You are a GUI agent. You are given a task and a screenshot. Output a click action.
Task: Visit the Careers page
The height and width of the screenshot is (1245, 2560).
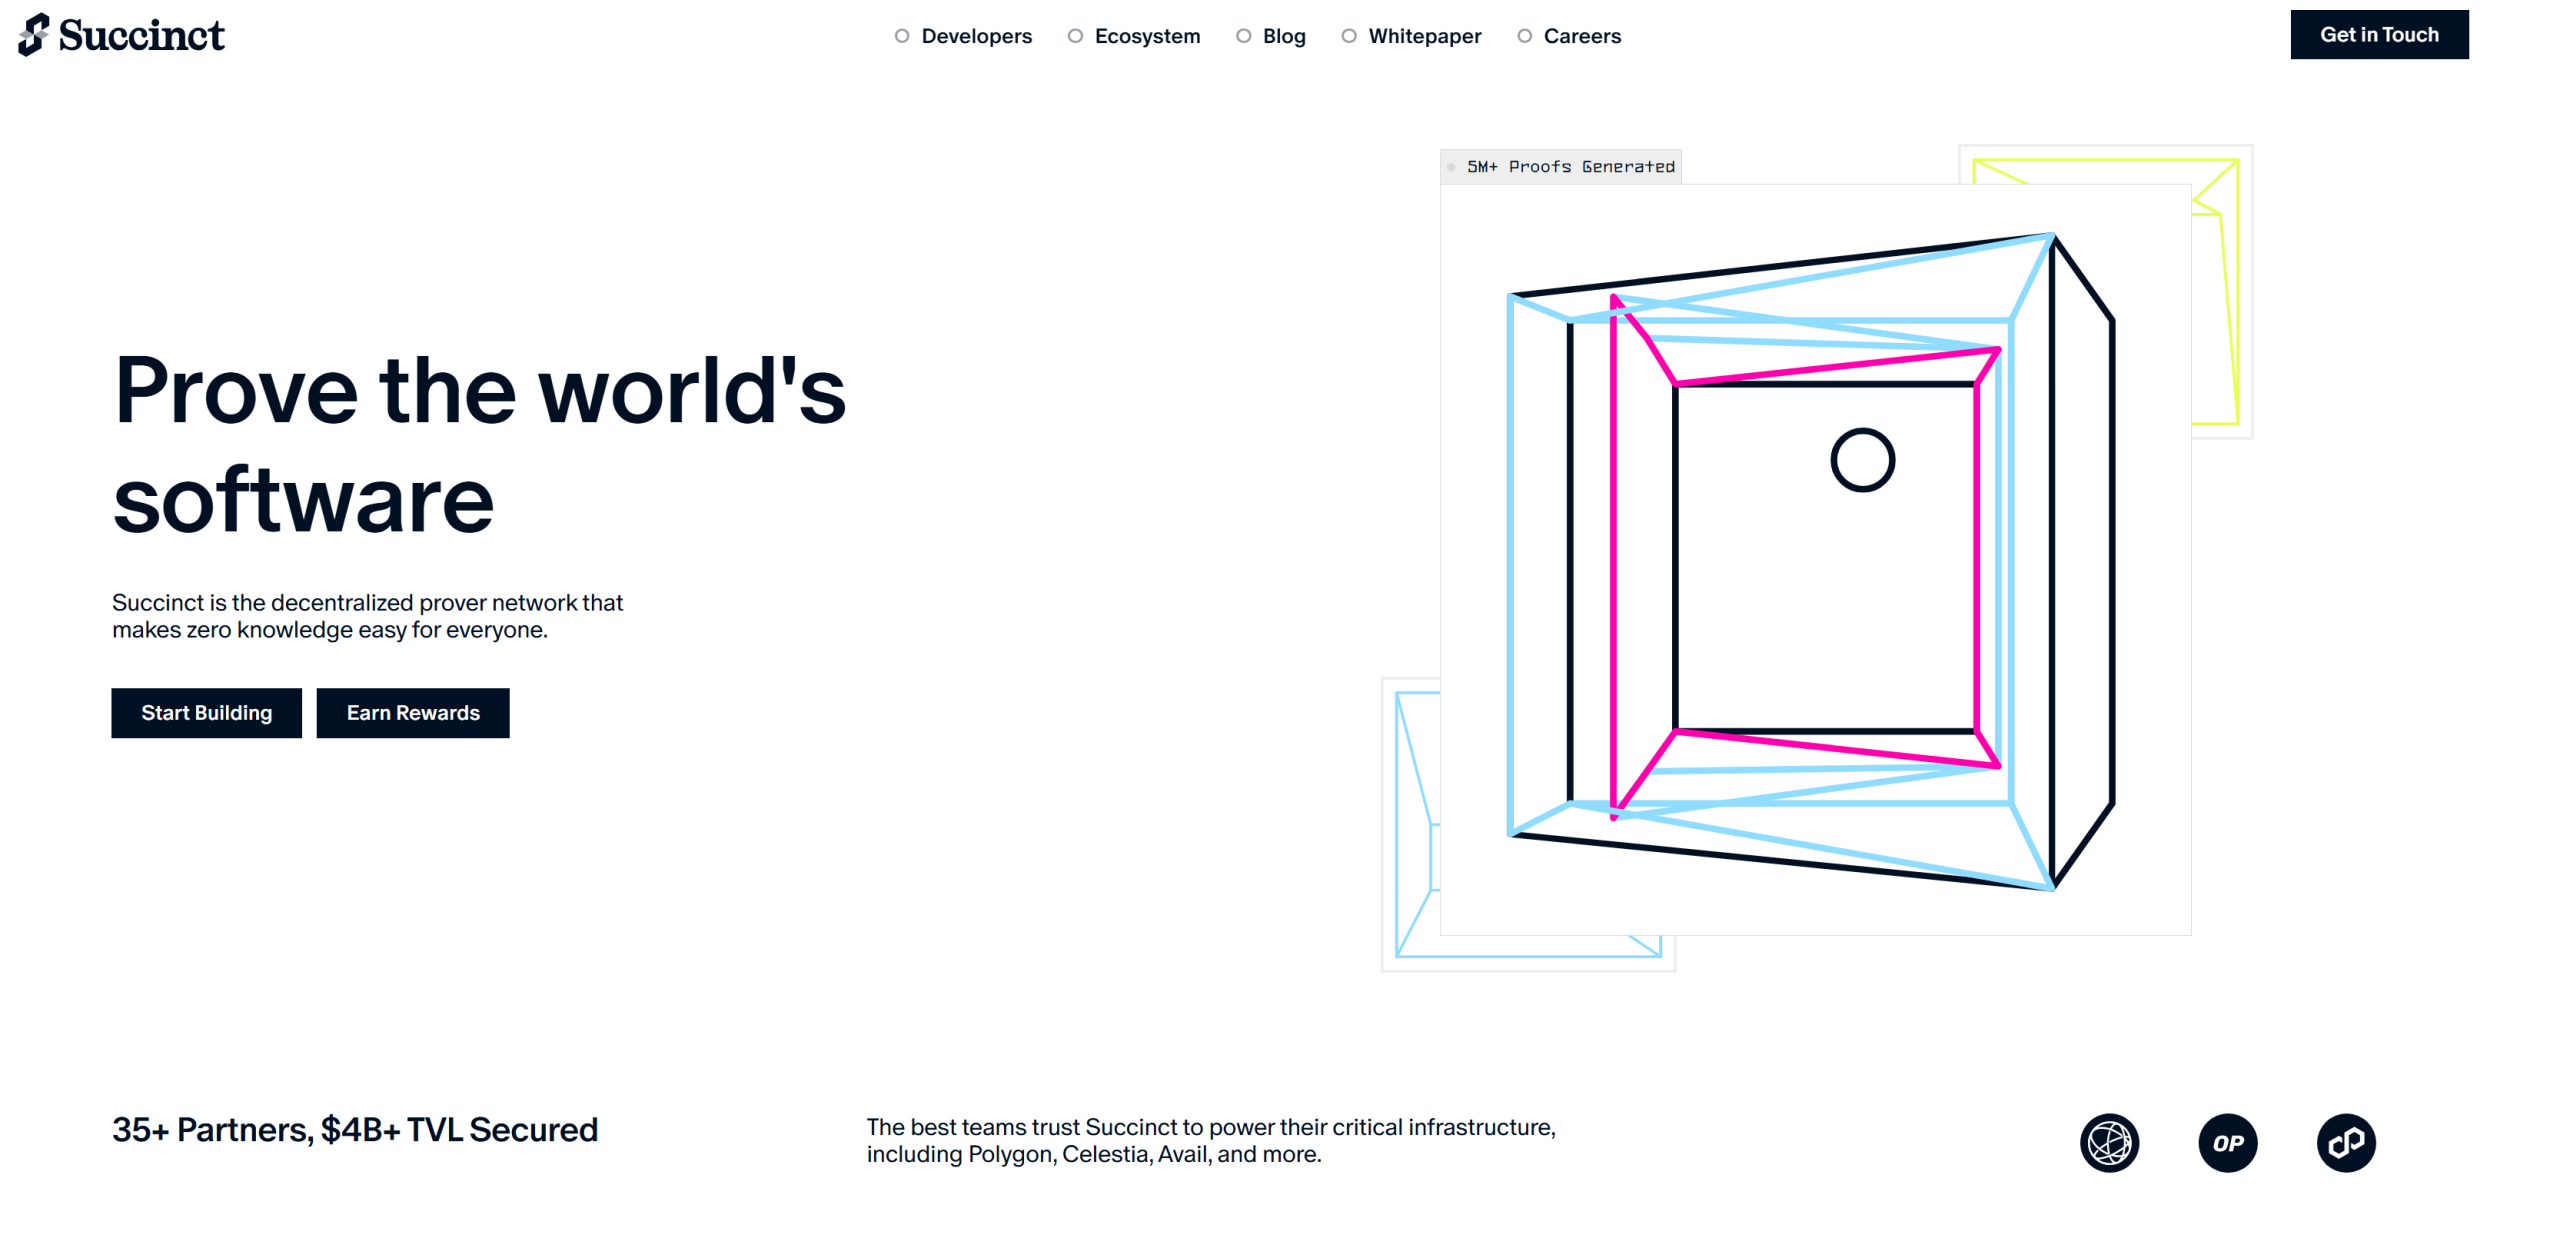(x=1568, y=36)
